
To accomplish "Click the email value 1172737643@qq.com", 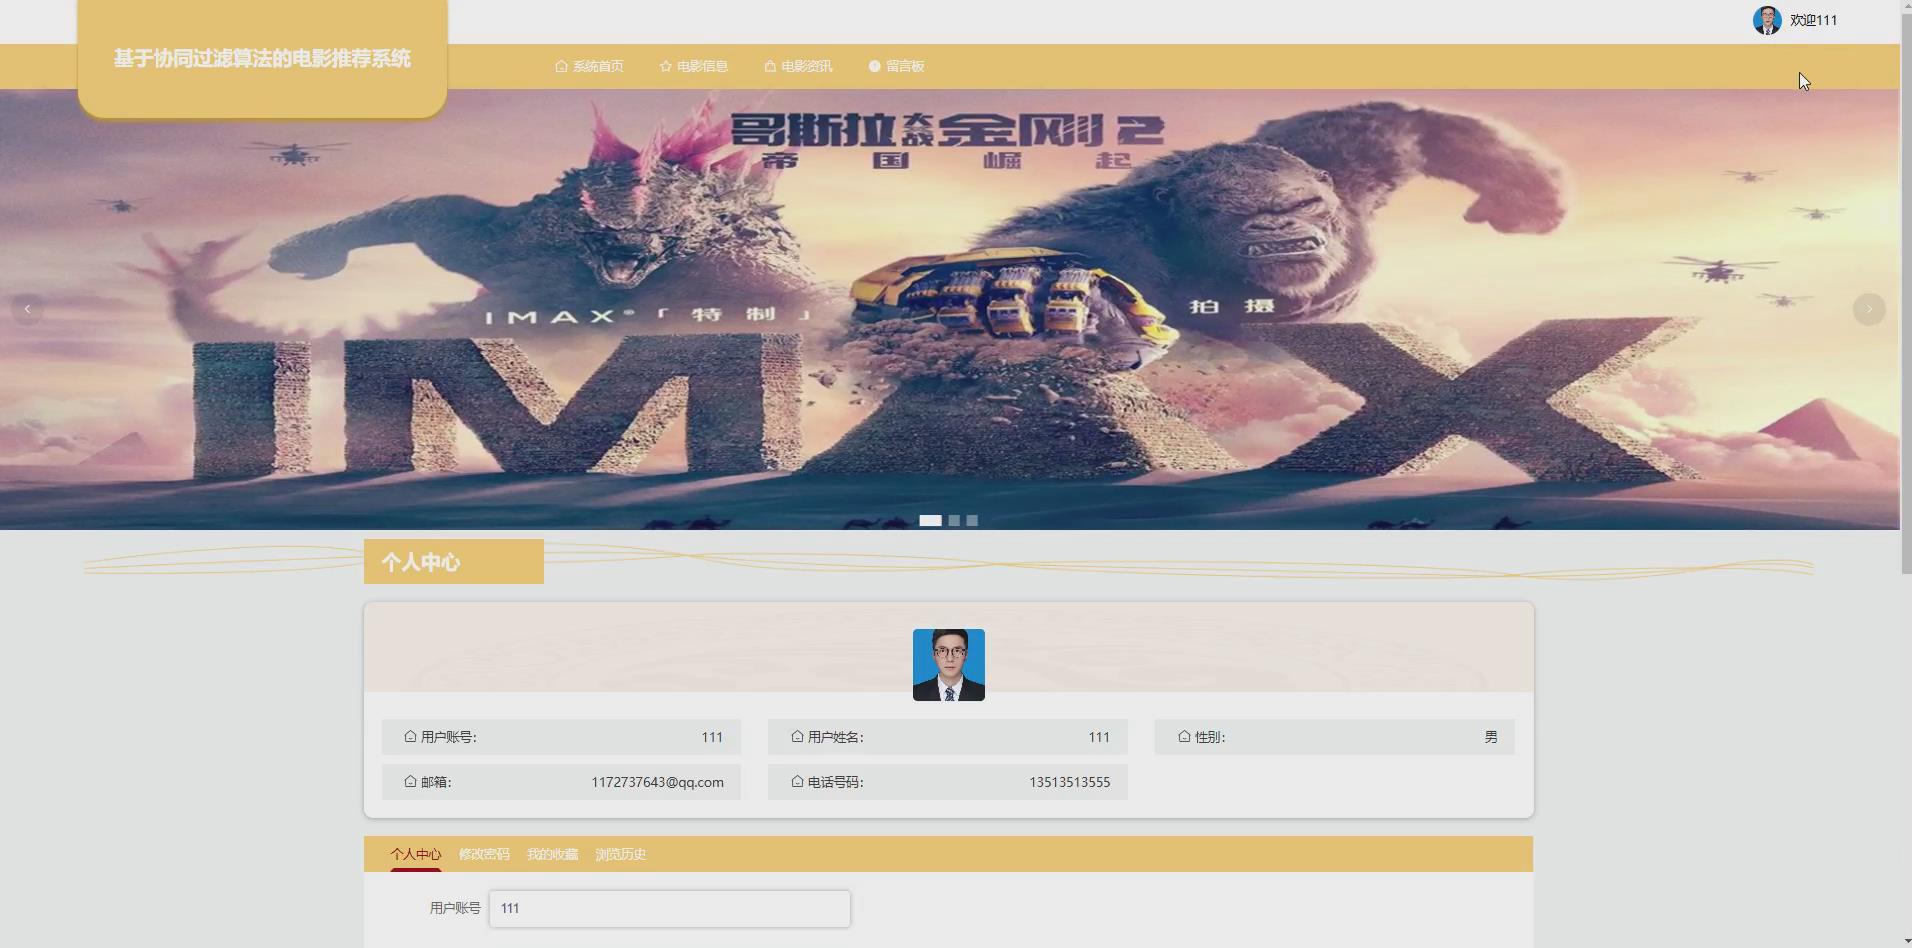I will point(657,782).
